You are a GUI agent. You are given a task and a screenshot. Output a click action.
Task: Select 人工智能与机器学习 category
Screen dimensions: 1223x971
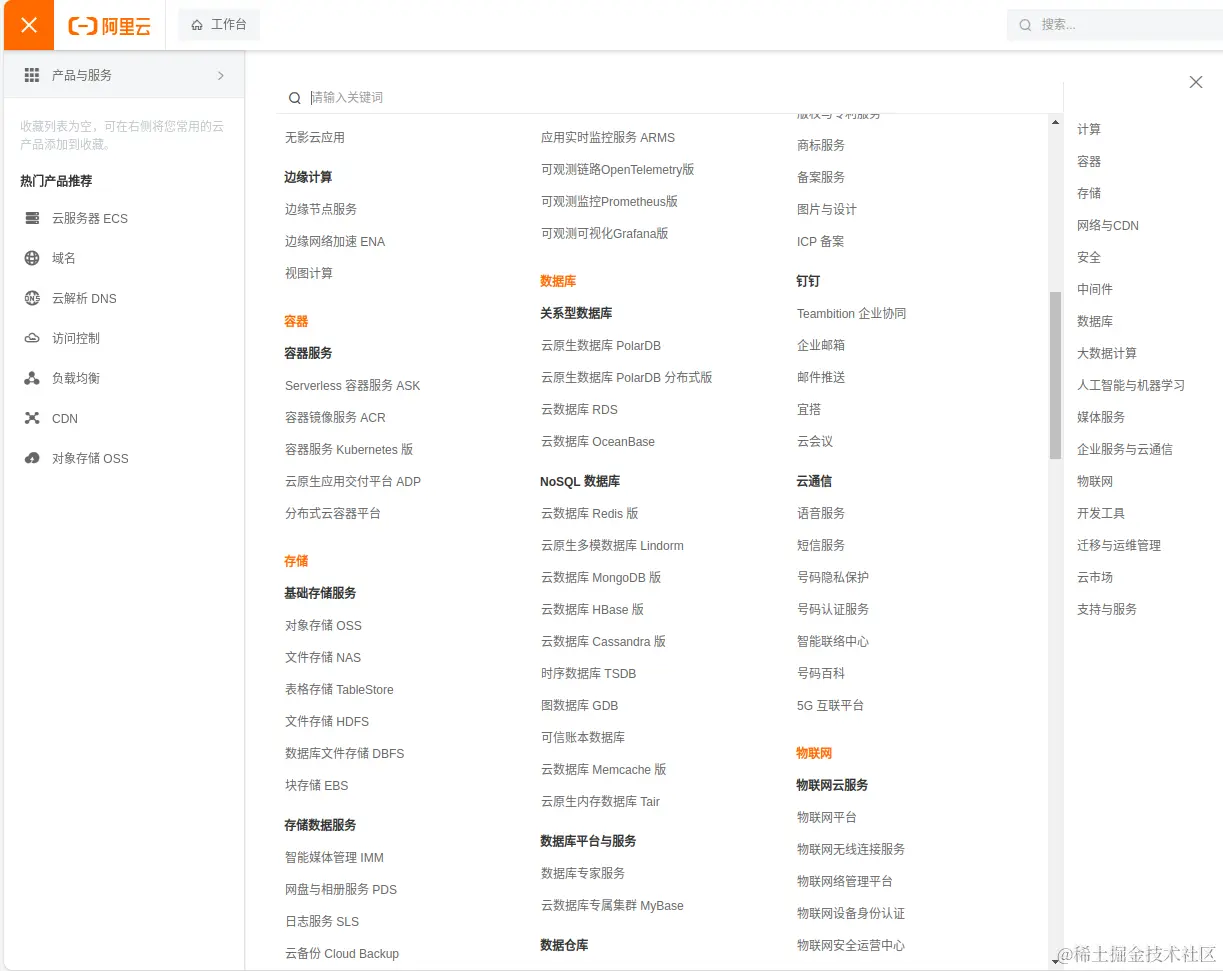(1131, 385)
